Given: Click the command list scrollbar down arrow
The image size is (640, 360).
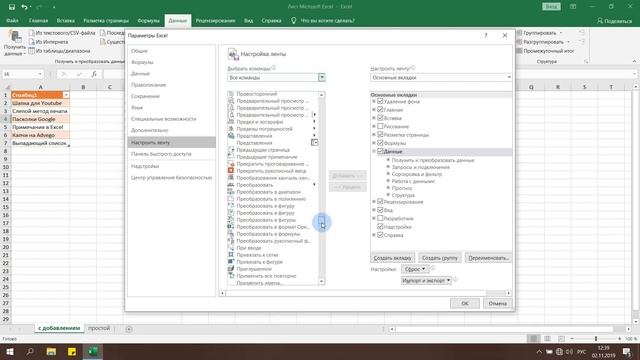Looking at the screenshot, I should point(322,281).
